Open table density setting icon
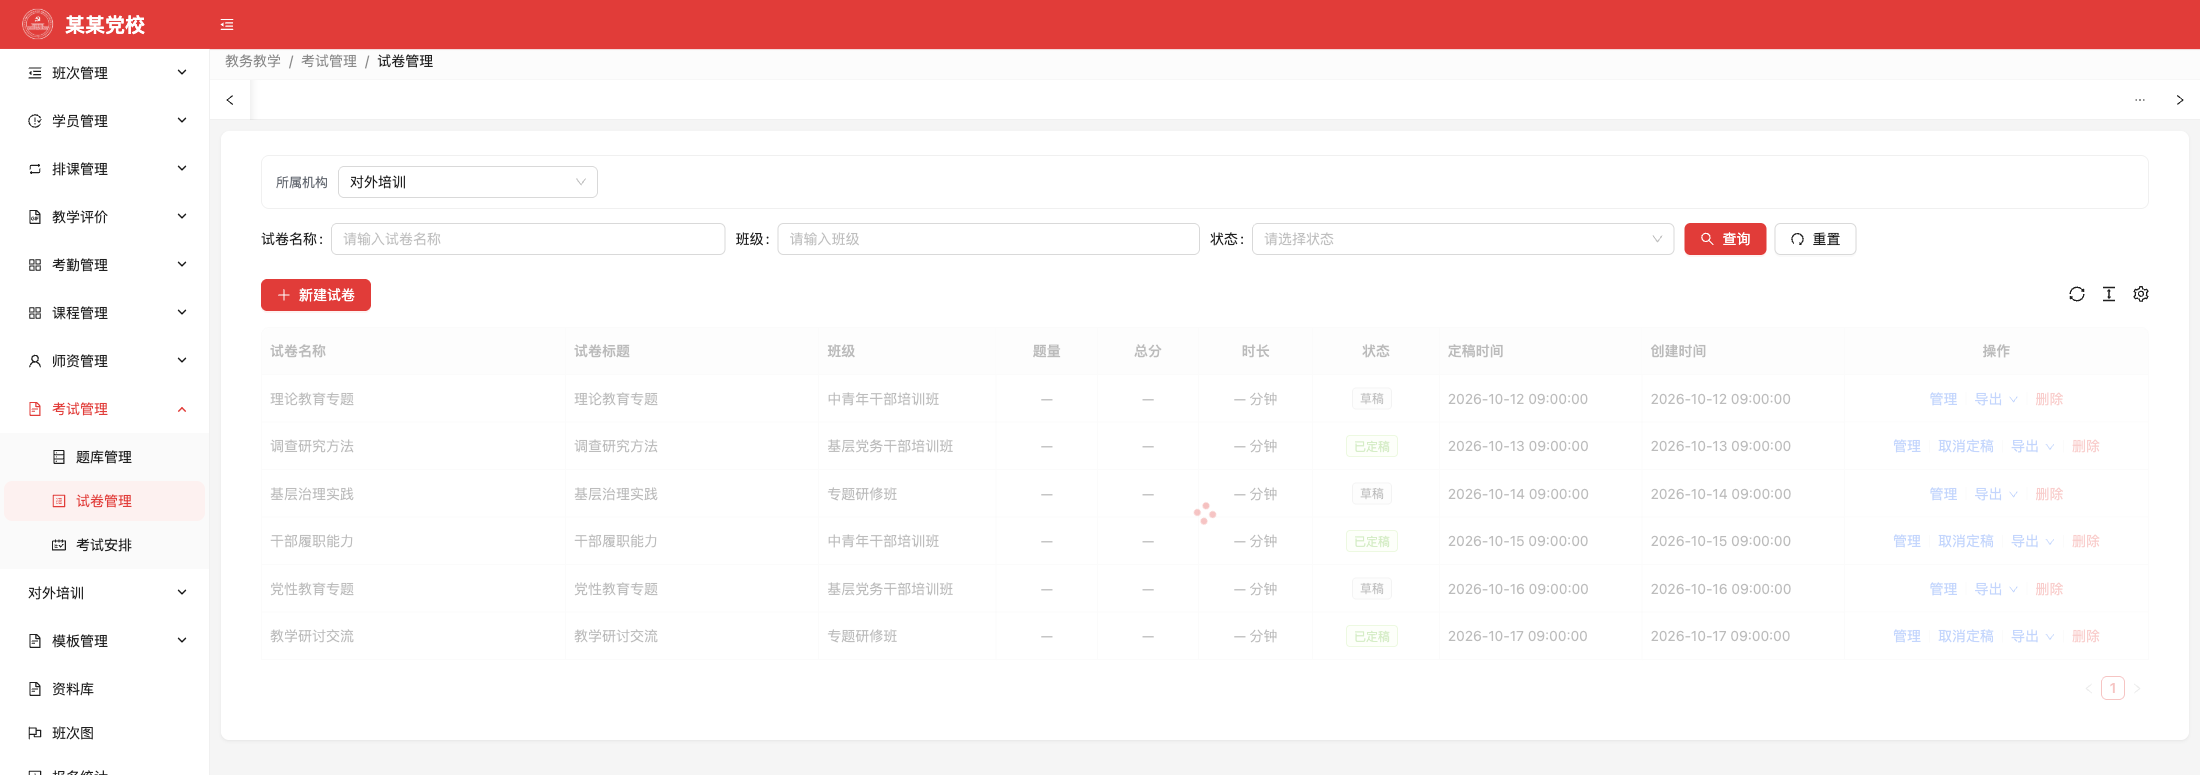The image size is (2200, 775). 2109,294
